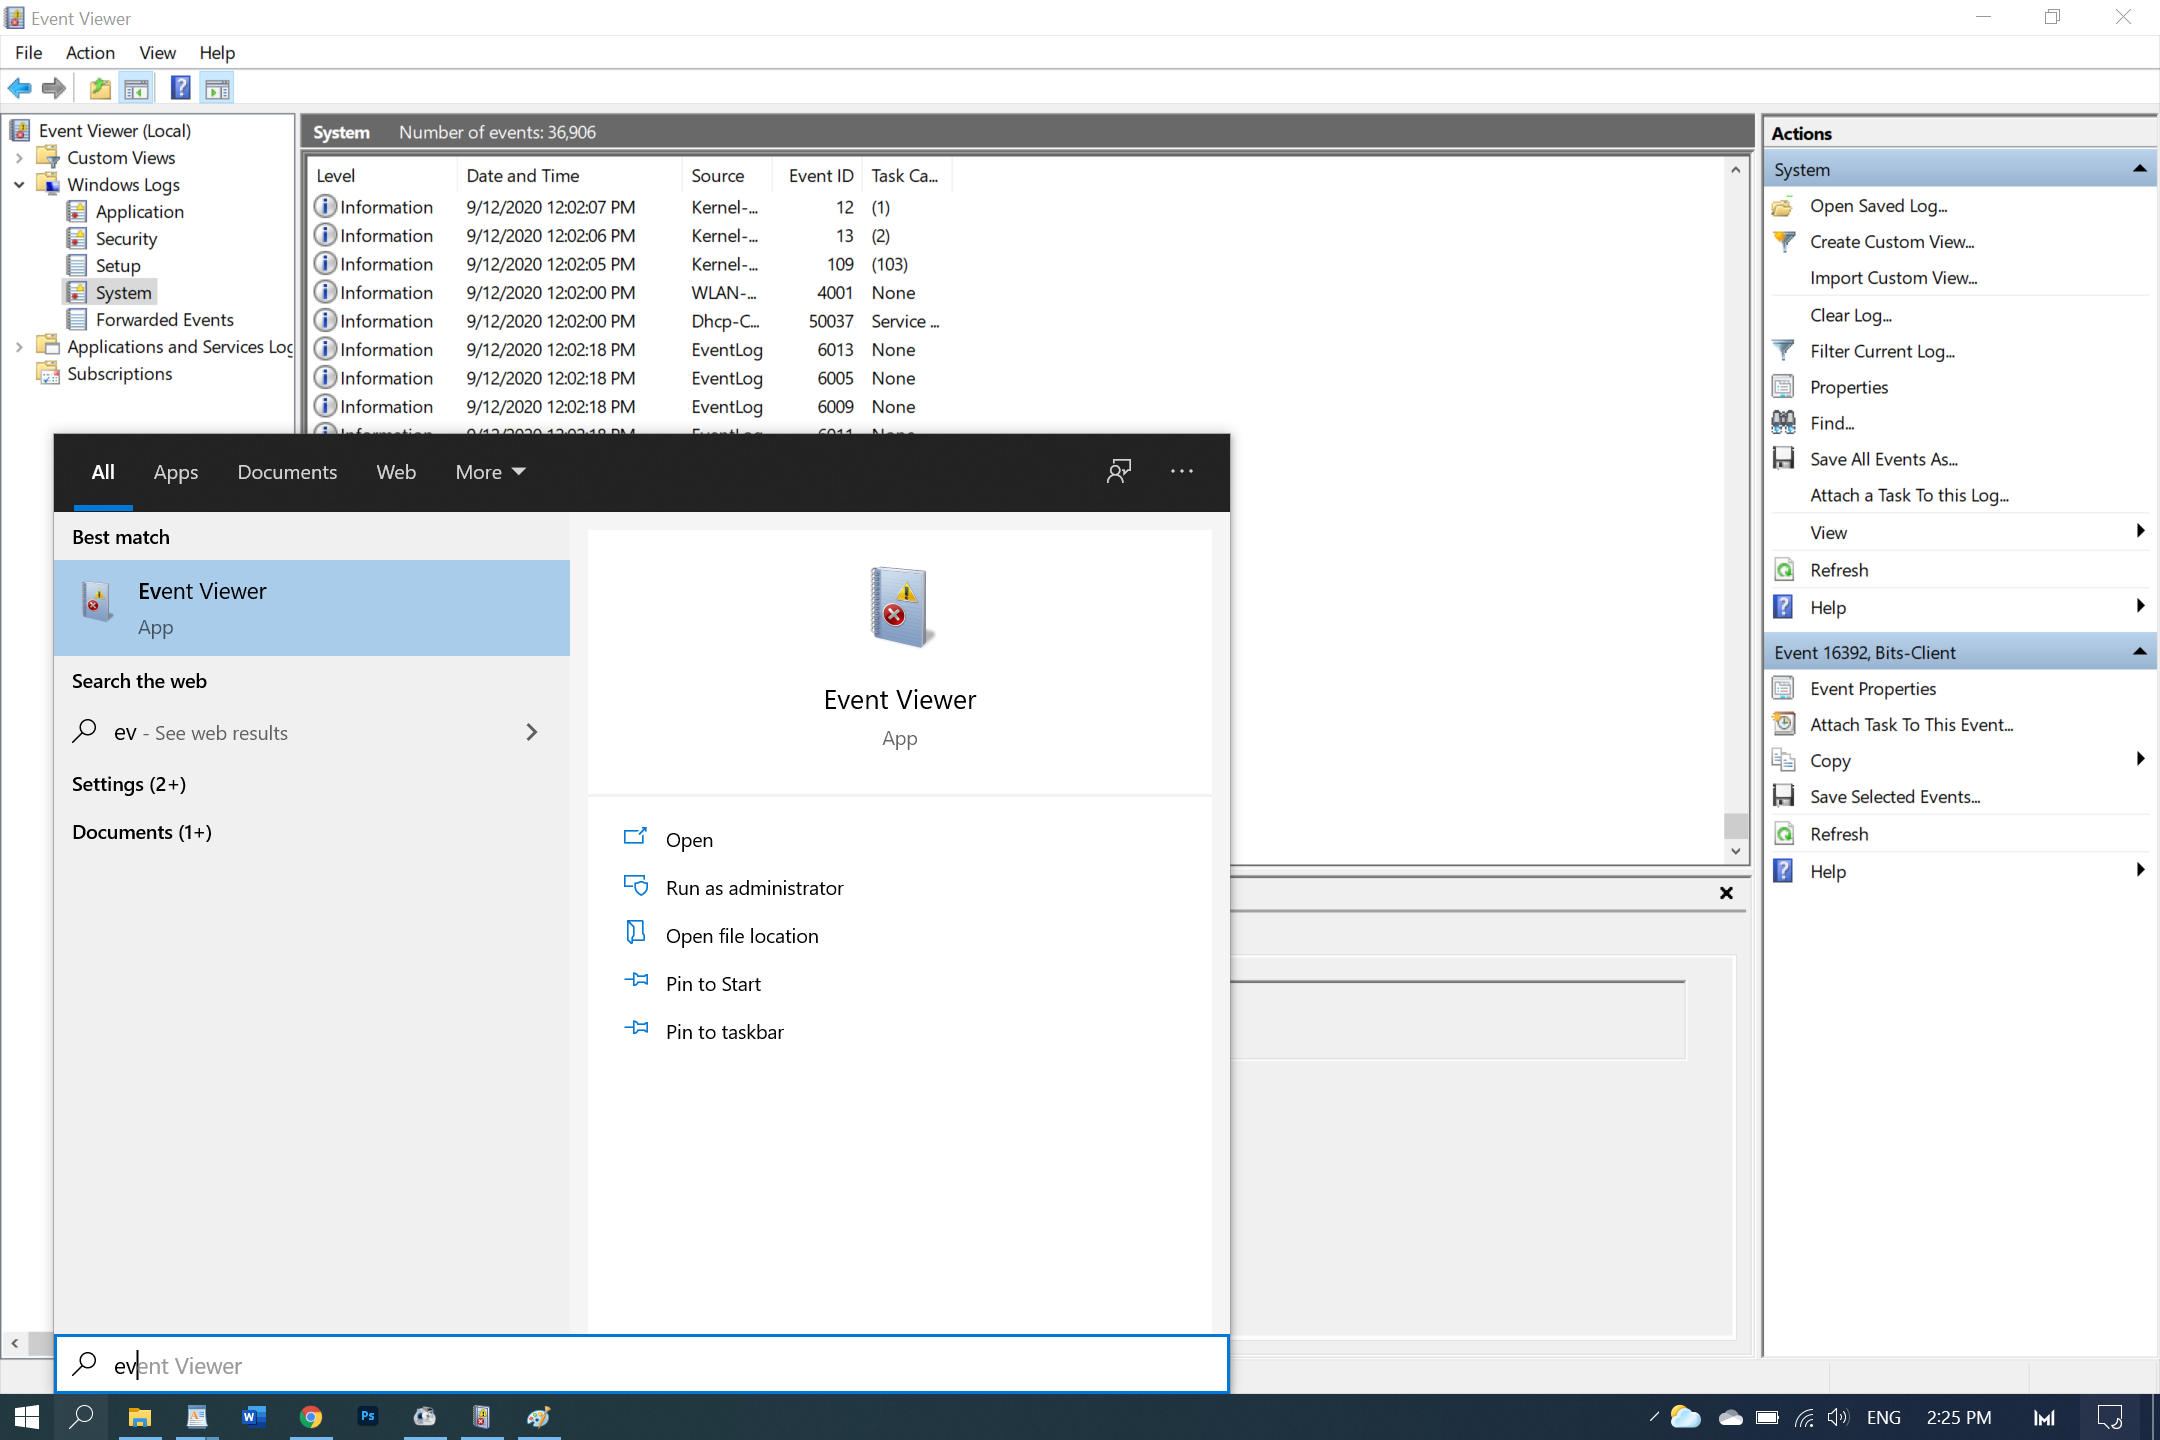2160x1440 pixels.
Task: Open the search options ellipsis menu
Action: pyautogui.click(x=1182, y=471)
